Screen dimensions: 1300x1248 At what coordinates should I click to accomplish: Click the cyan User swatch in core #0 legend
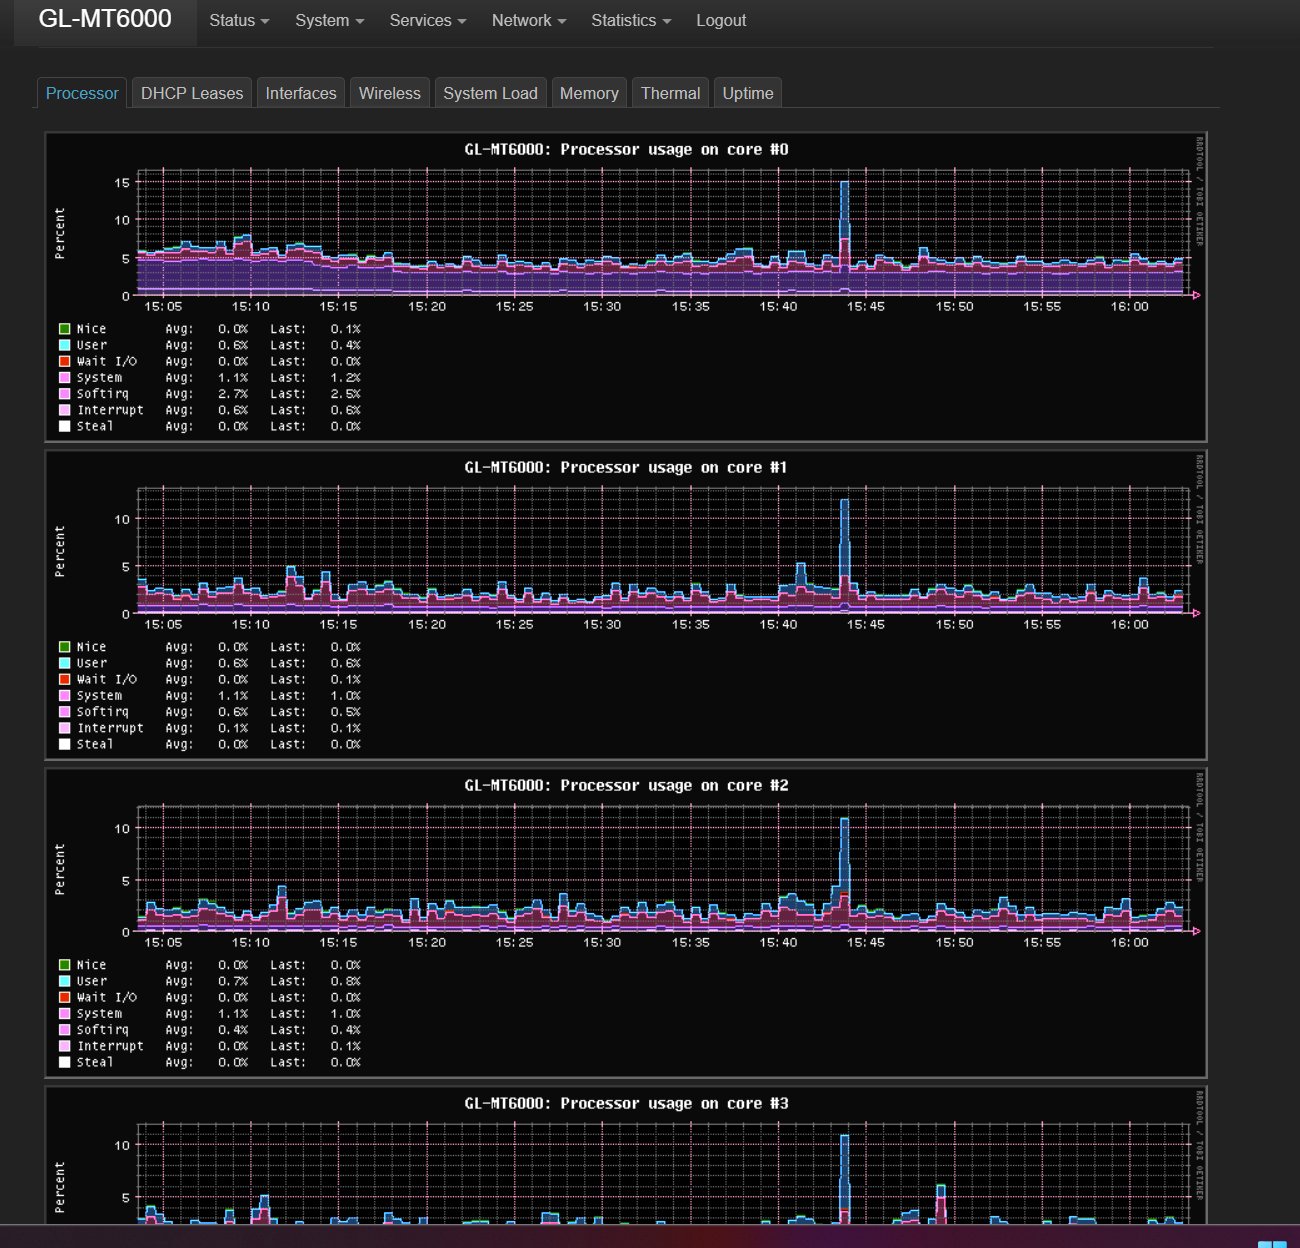coord(64,345)
